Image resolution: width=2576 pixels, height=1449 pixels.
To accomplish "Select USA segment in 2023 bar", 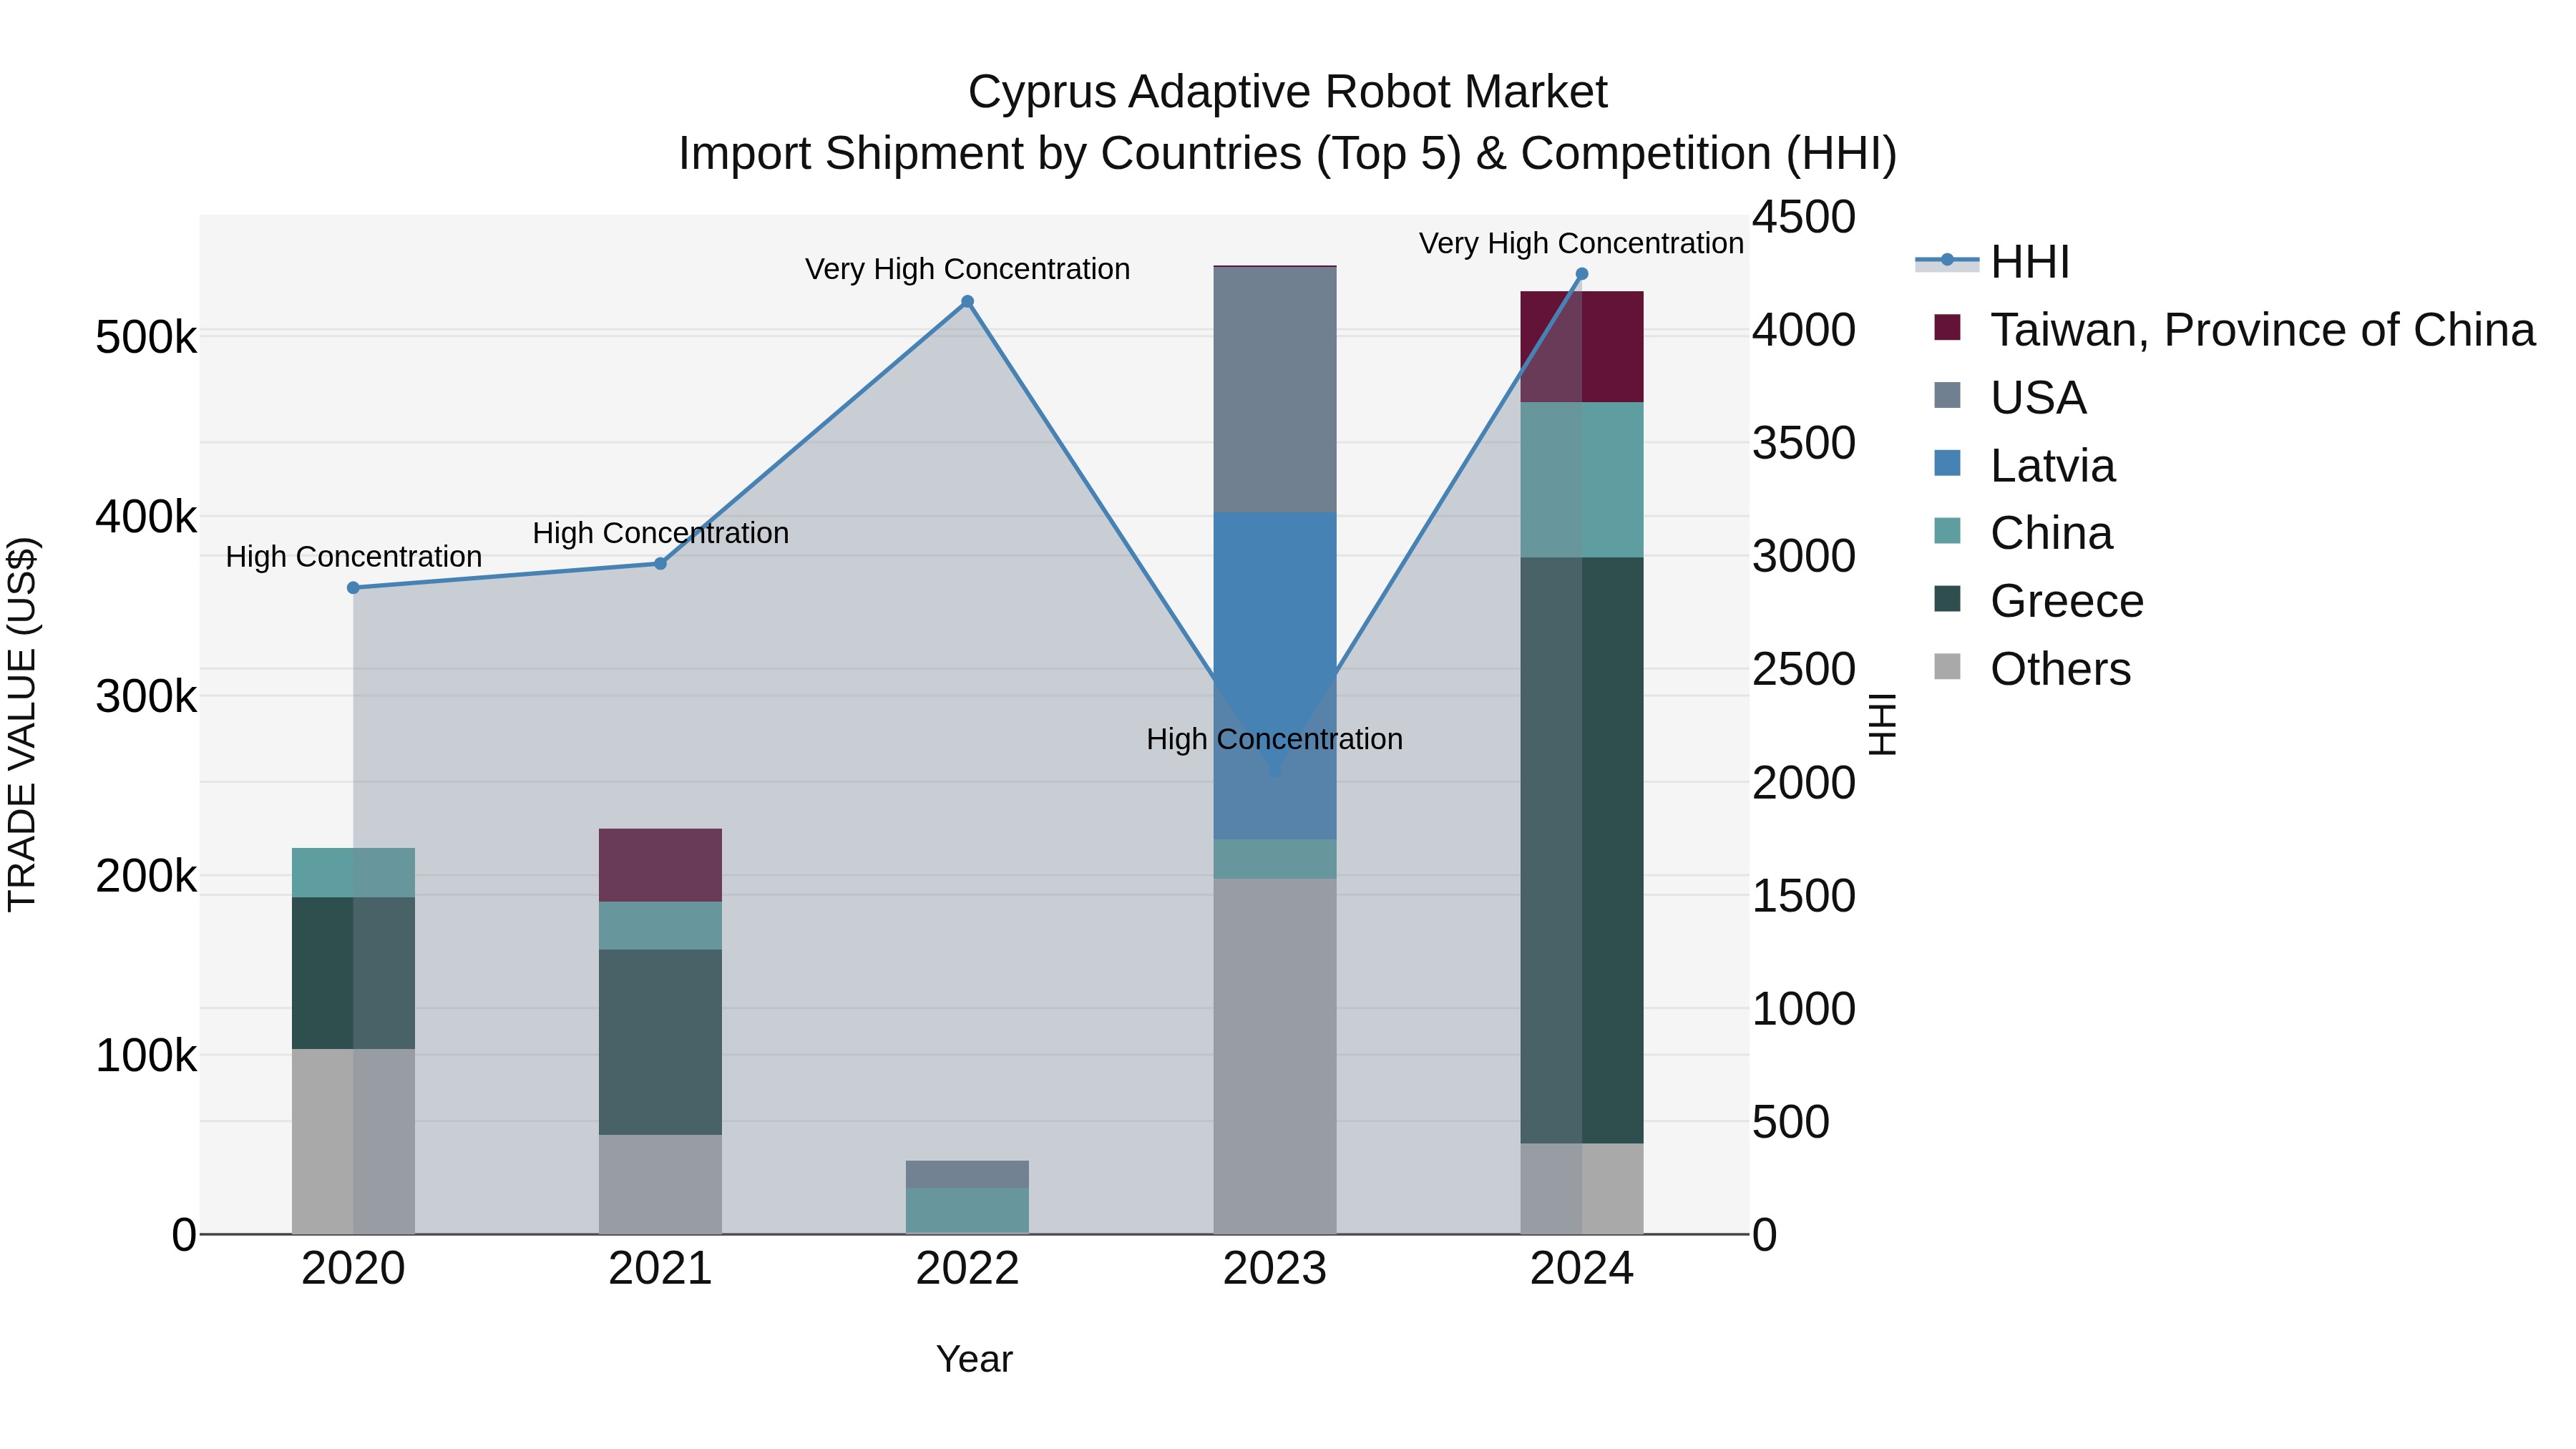I will click(x=1274, y=390).
